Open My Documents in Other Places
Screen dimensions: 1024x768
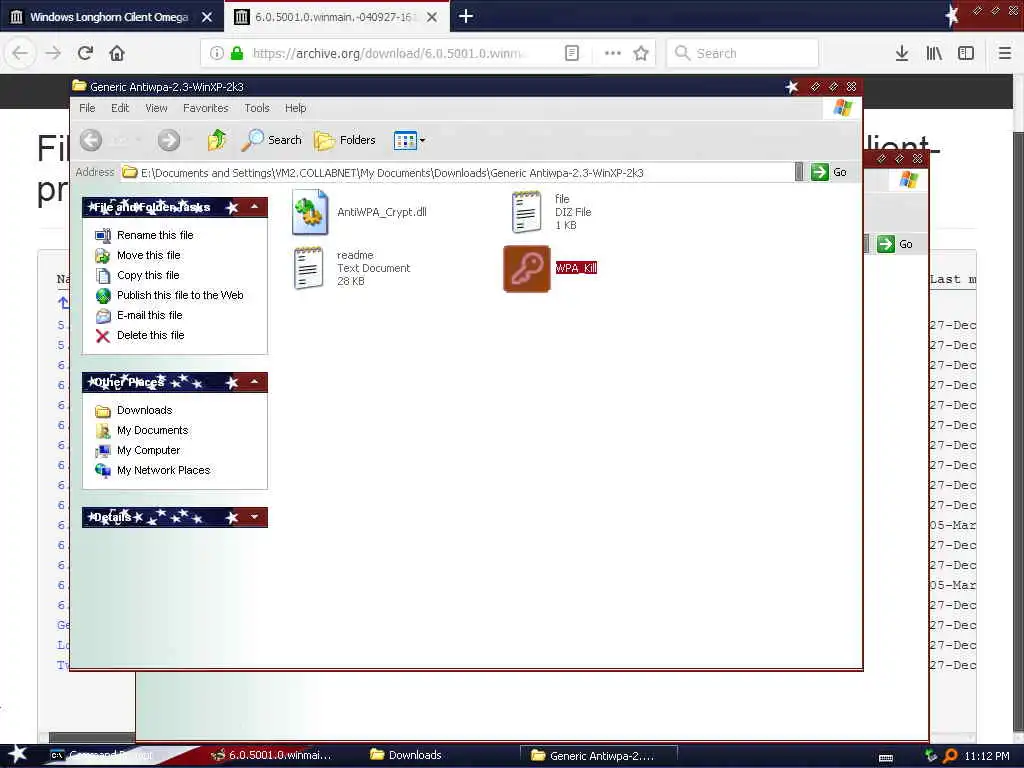click(x=152, y=430)
